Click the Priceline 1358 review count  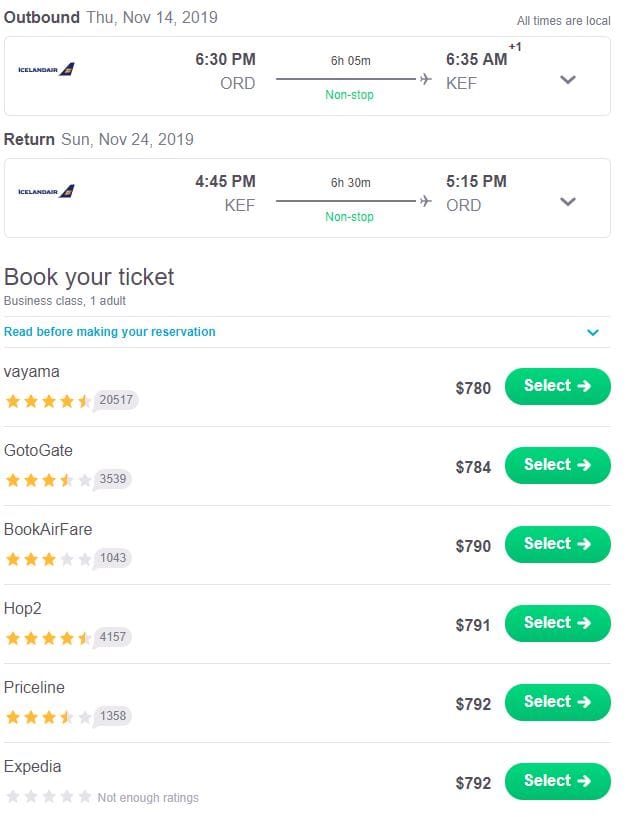click(x=113, y=716)
